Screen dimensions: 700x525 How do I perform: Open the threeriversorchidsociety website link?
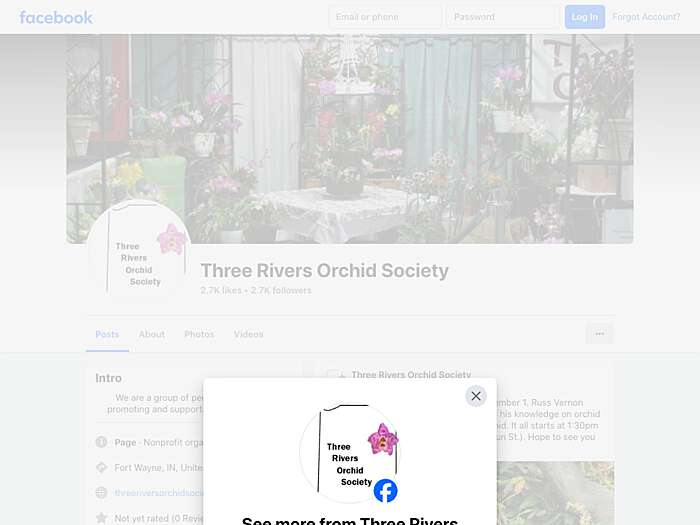[x=159, y=493]
